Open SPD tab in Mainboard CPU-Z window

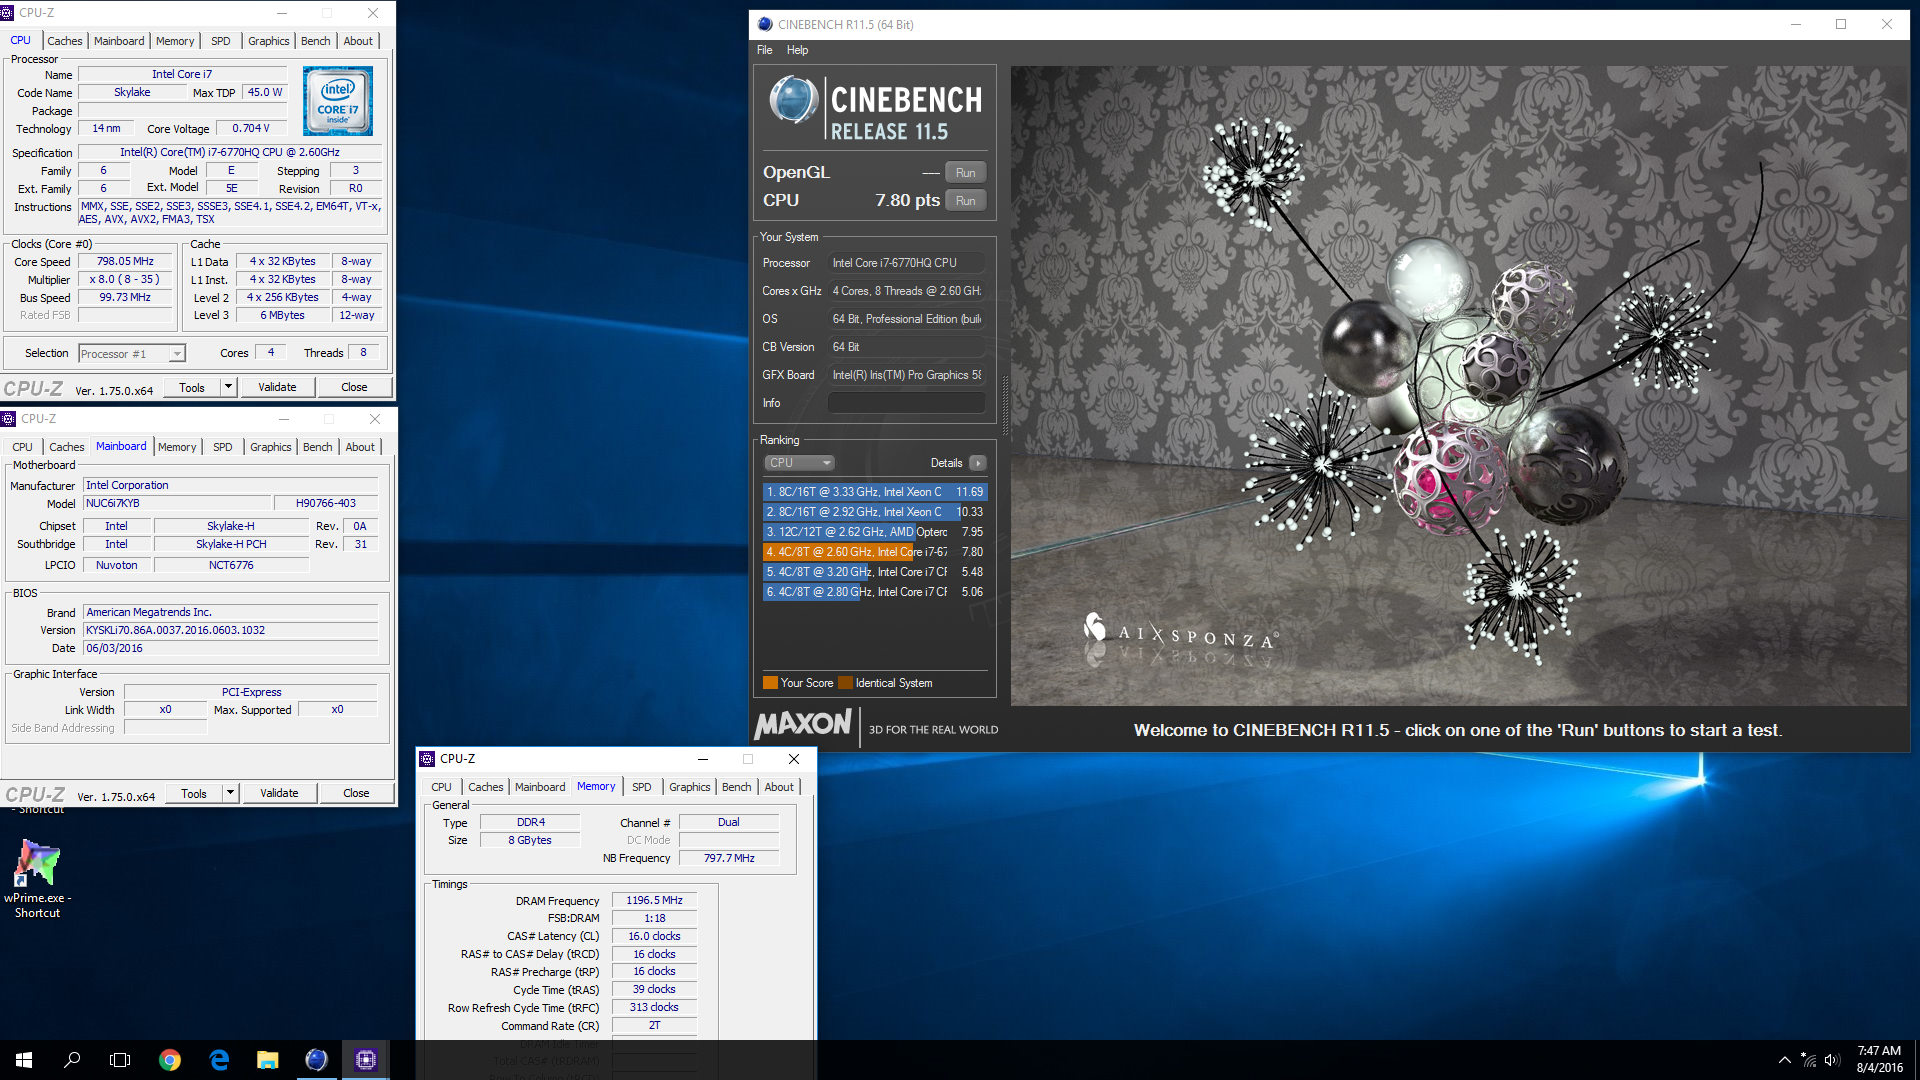[223, 447]
